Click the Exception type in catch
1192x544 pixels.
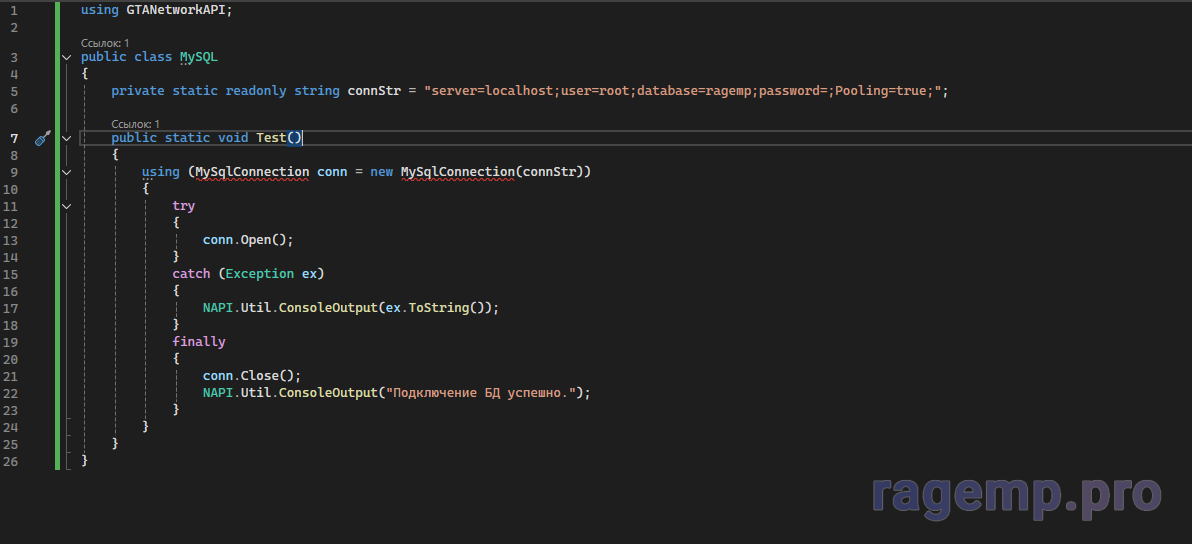coord(260,274)
